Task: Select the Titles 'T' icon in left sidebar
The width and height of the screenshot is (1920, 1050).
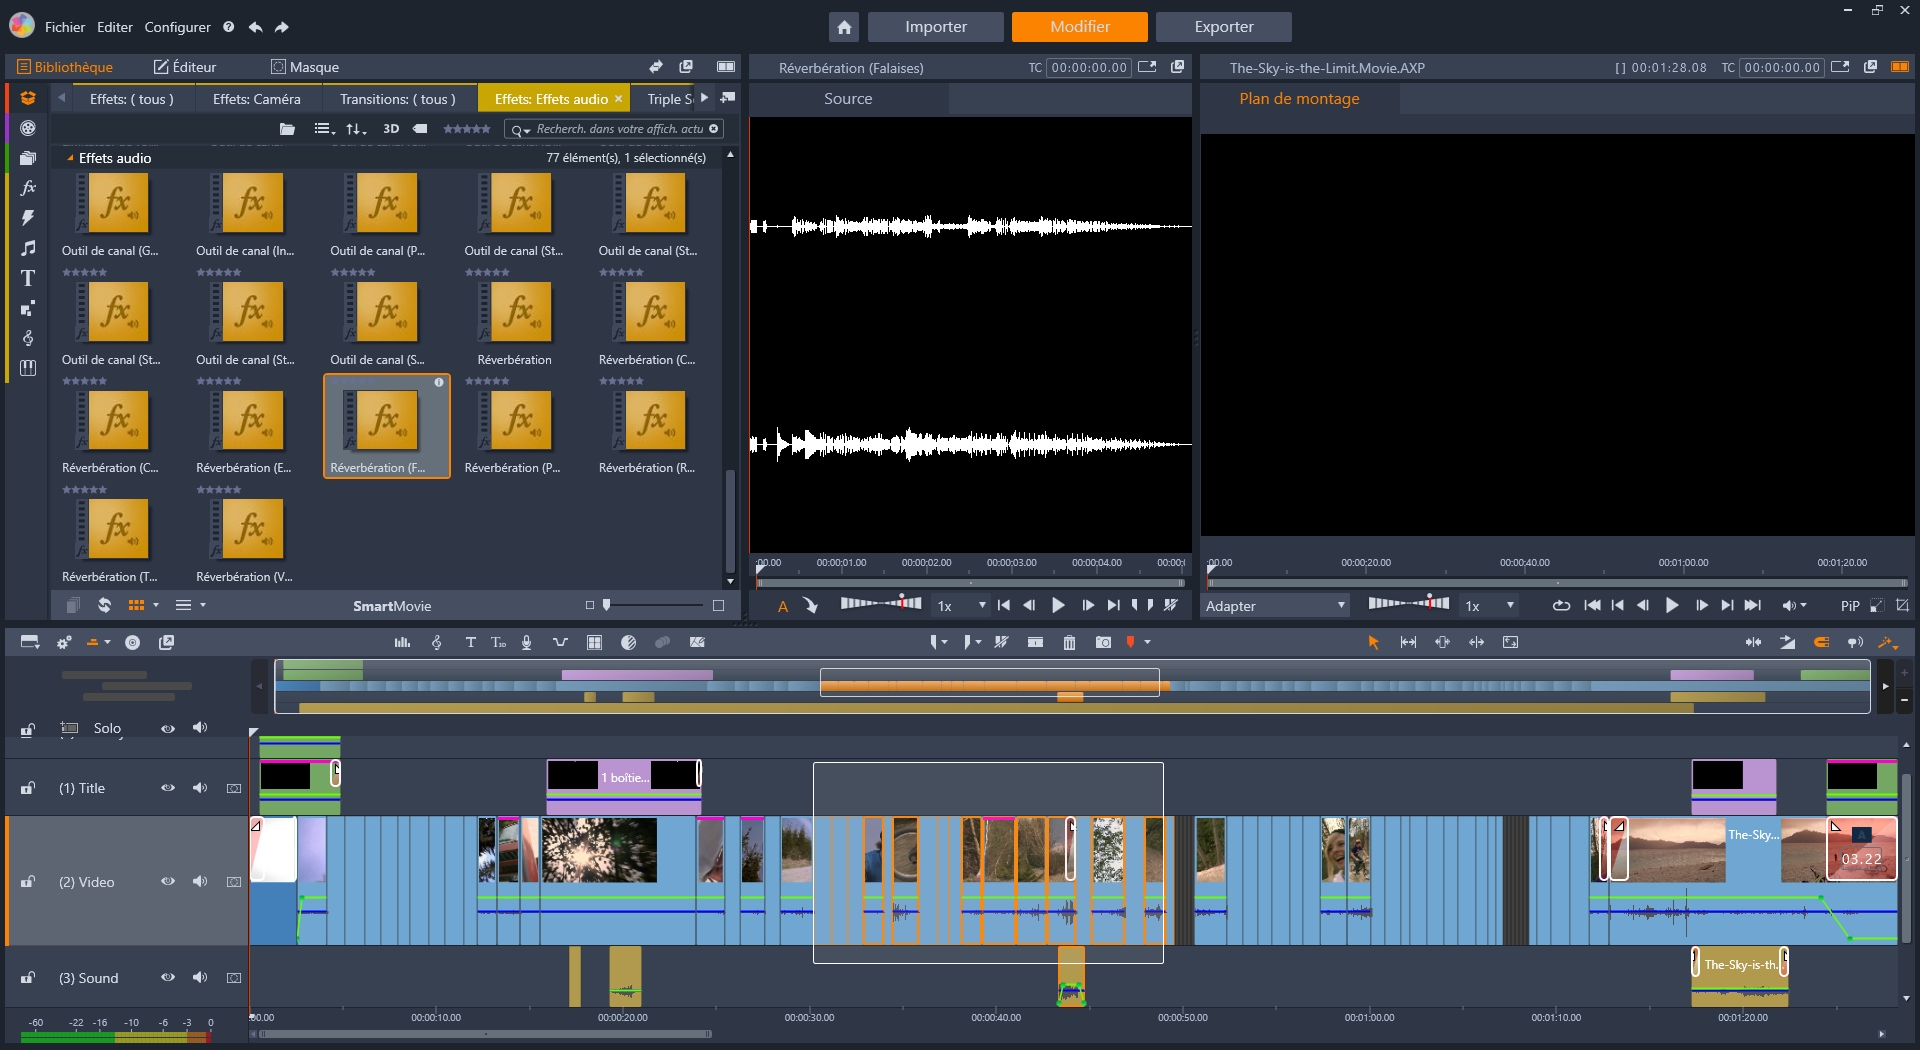Action: point(28,278)
